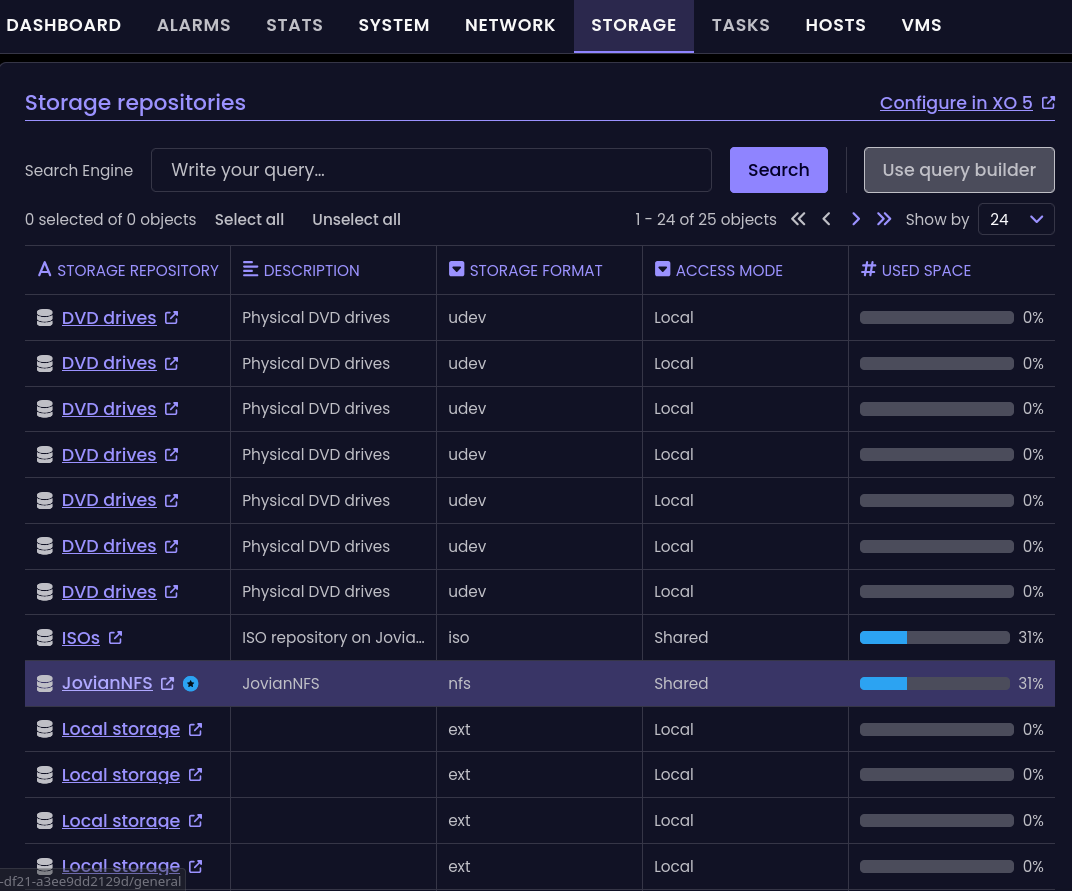Switch to the Network tab
The height and width of the screenshot is (891, 1072).
510,25
